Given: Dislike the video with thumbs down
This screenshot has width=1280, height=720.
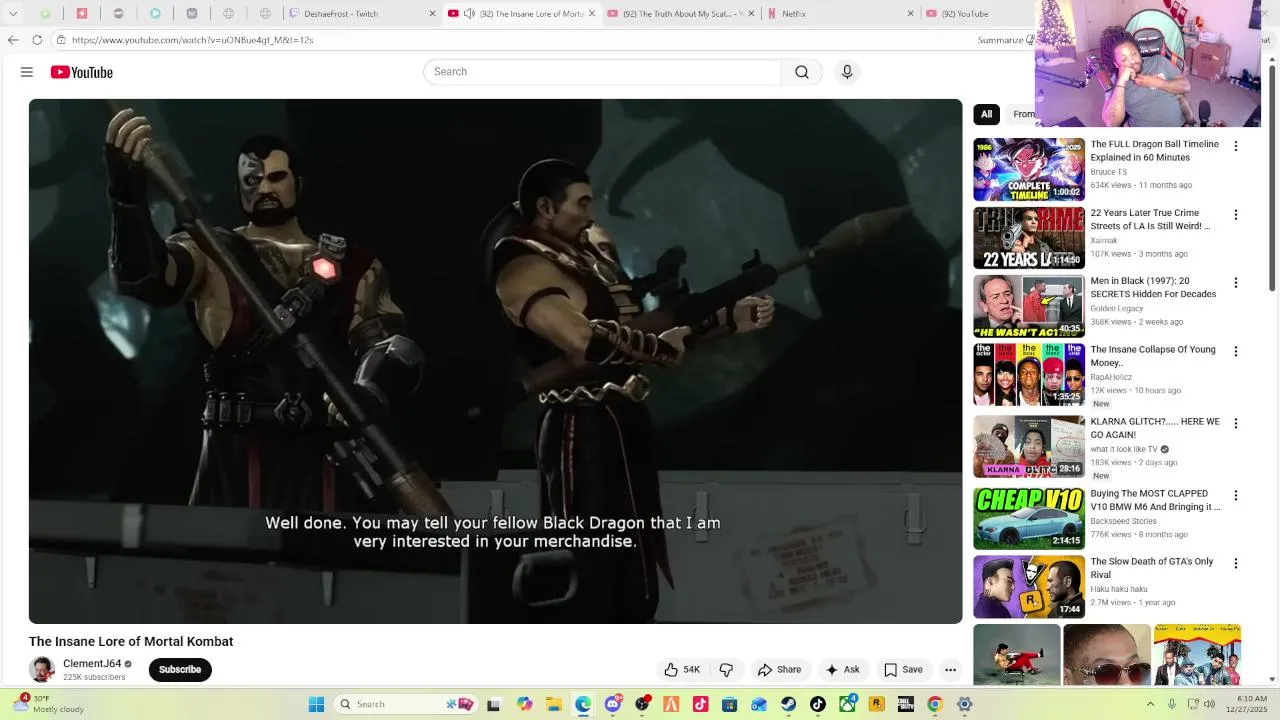Looking at the screenshot, I should point(727,670).
